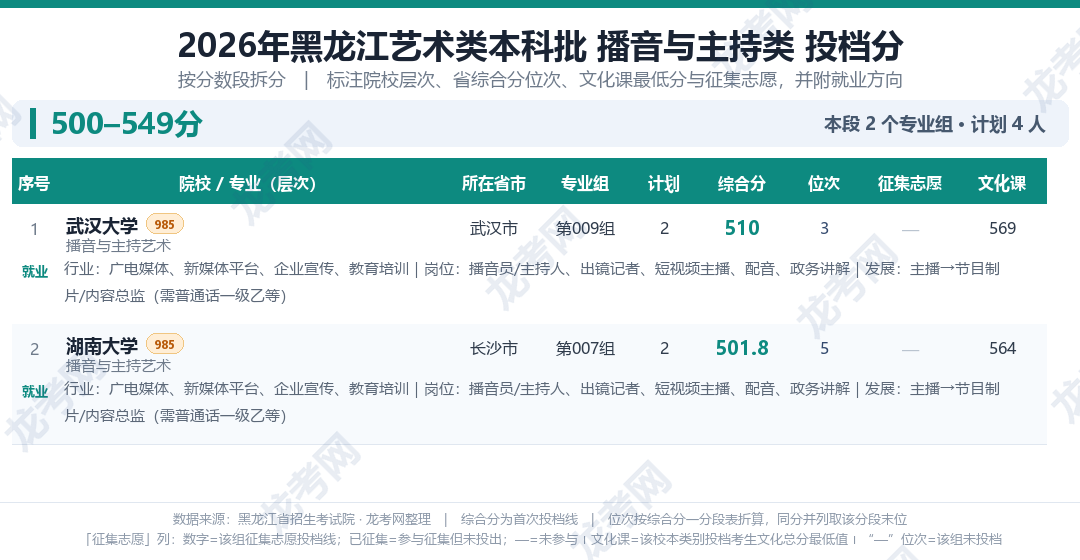Click the 武汉市 city cell
Image resolution: width=1080 pixels, height=560 pixels.
click(494, 228)
